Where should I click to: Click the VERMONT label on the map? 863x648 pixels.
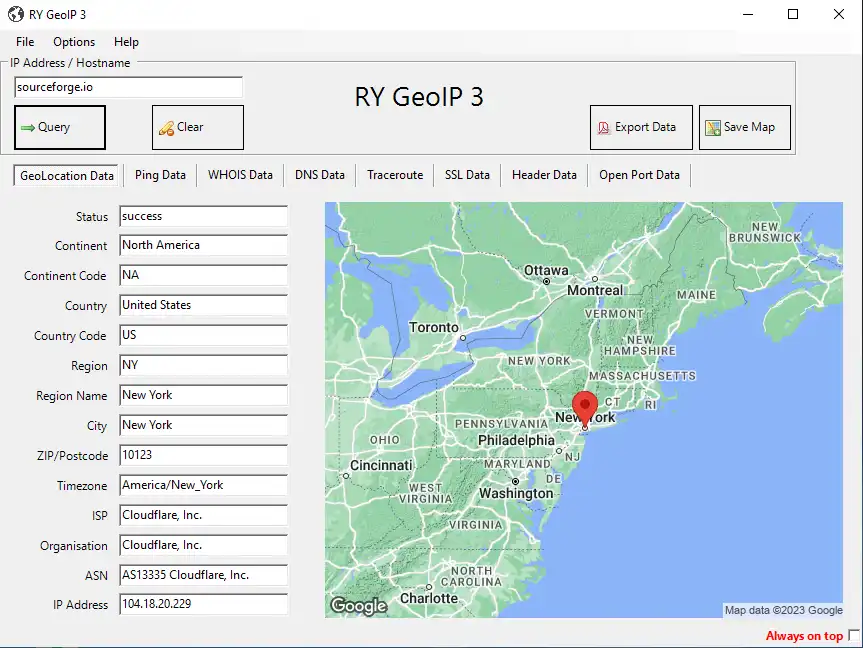click(x=614, y=314)
